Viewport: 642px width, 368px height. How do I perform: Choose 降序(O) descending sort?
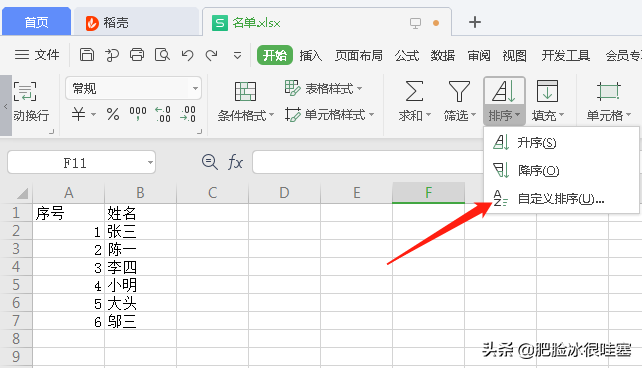point(561,170)
